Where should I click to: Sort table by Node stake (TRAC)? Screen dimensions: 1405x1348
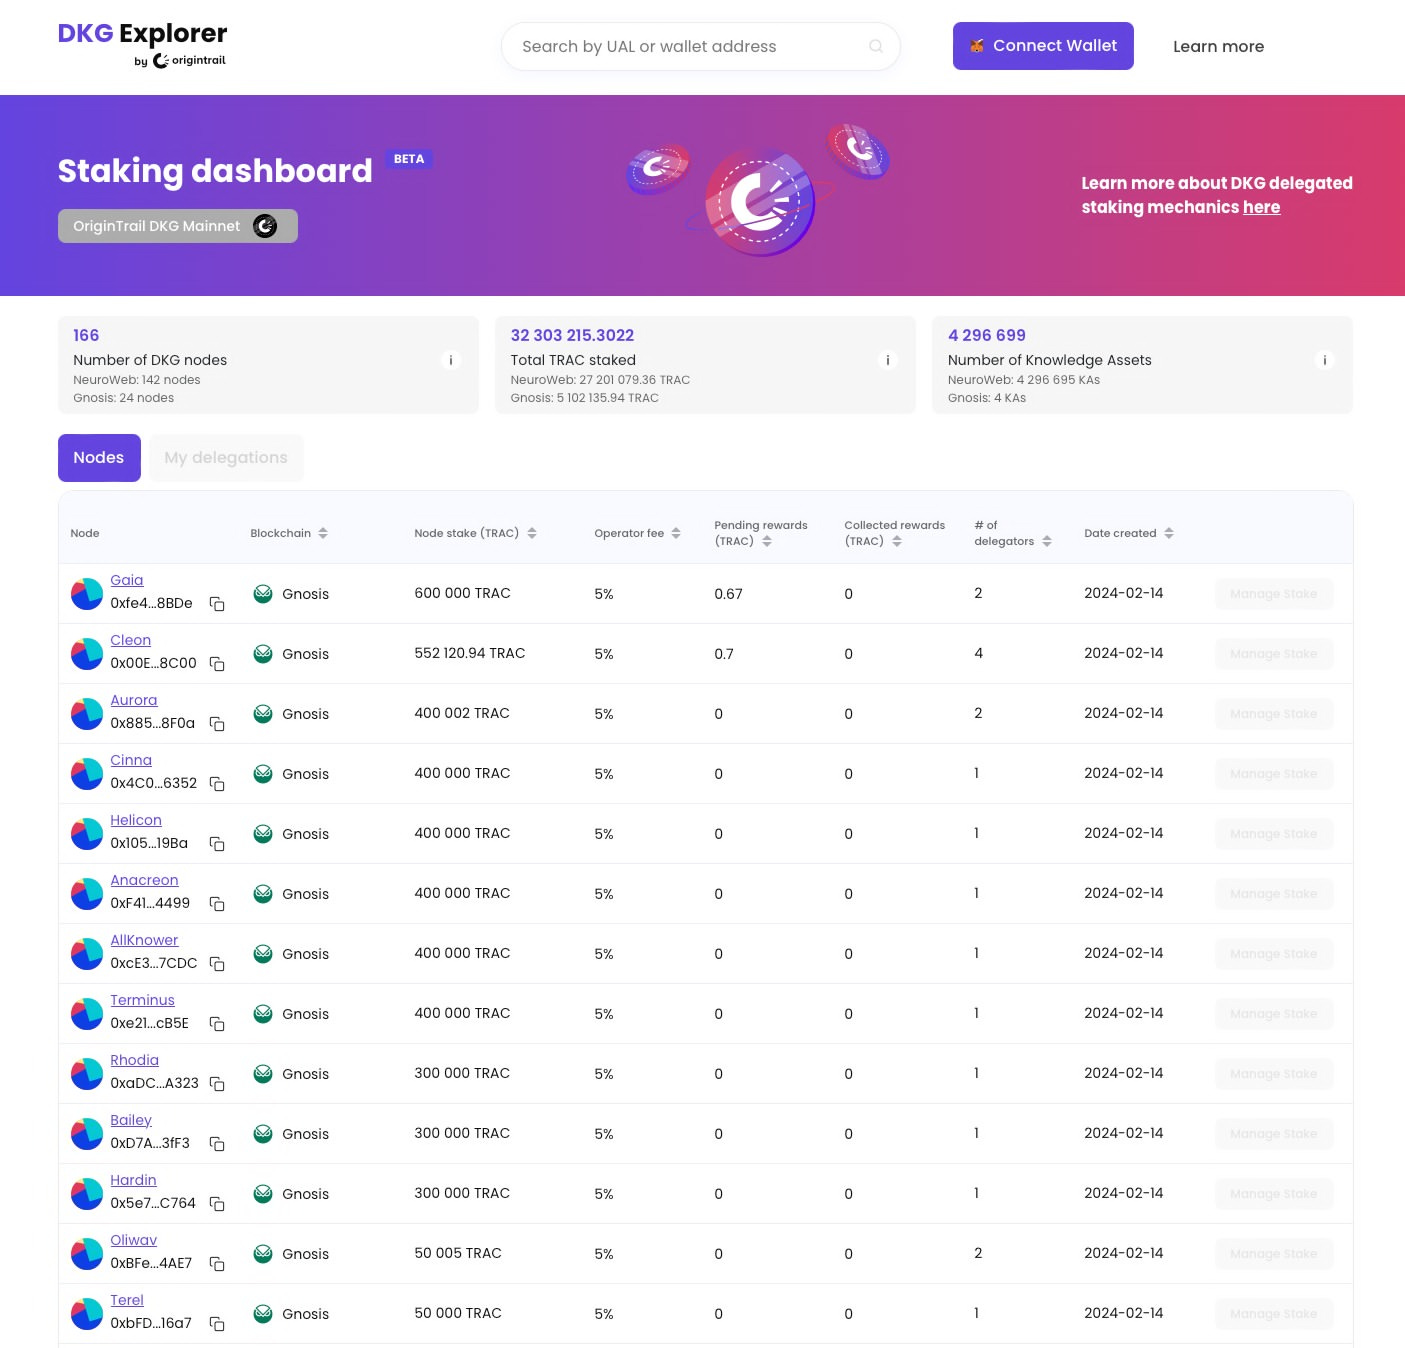[532, 533]
